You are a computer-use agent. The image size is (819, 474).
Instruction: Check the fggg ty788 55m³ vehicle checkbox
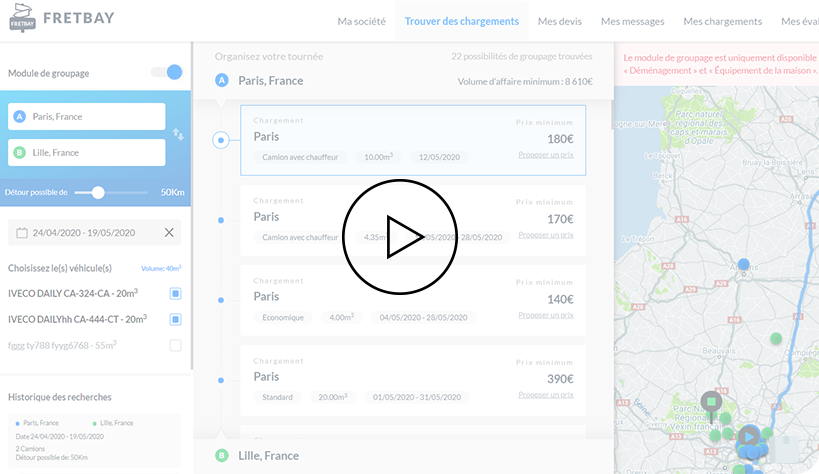(175, 345)
